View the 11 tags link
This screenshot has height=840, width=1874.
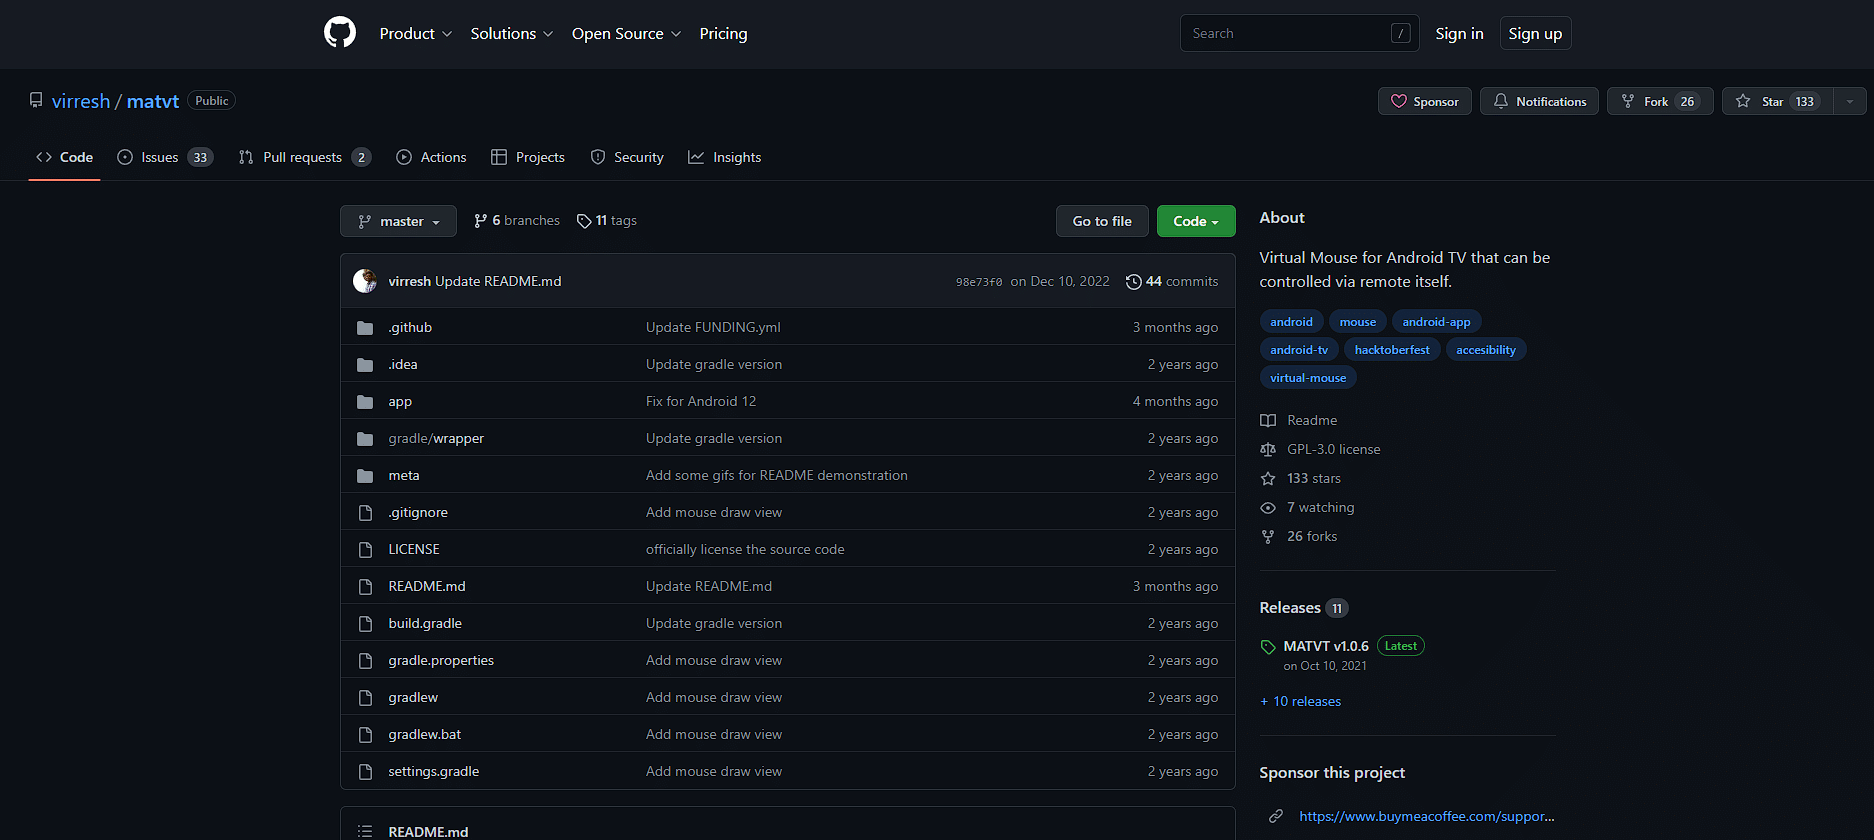click(607, 220)
